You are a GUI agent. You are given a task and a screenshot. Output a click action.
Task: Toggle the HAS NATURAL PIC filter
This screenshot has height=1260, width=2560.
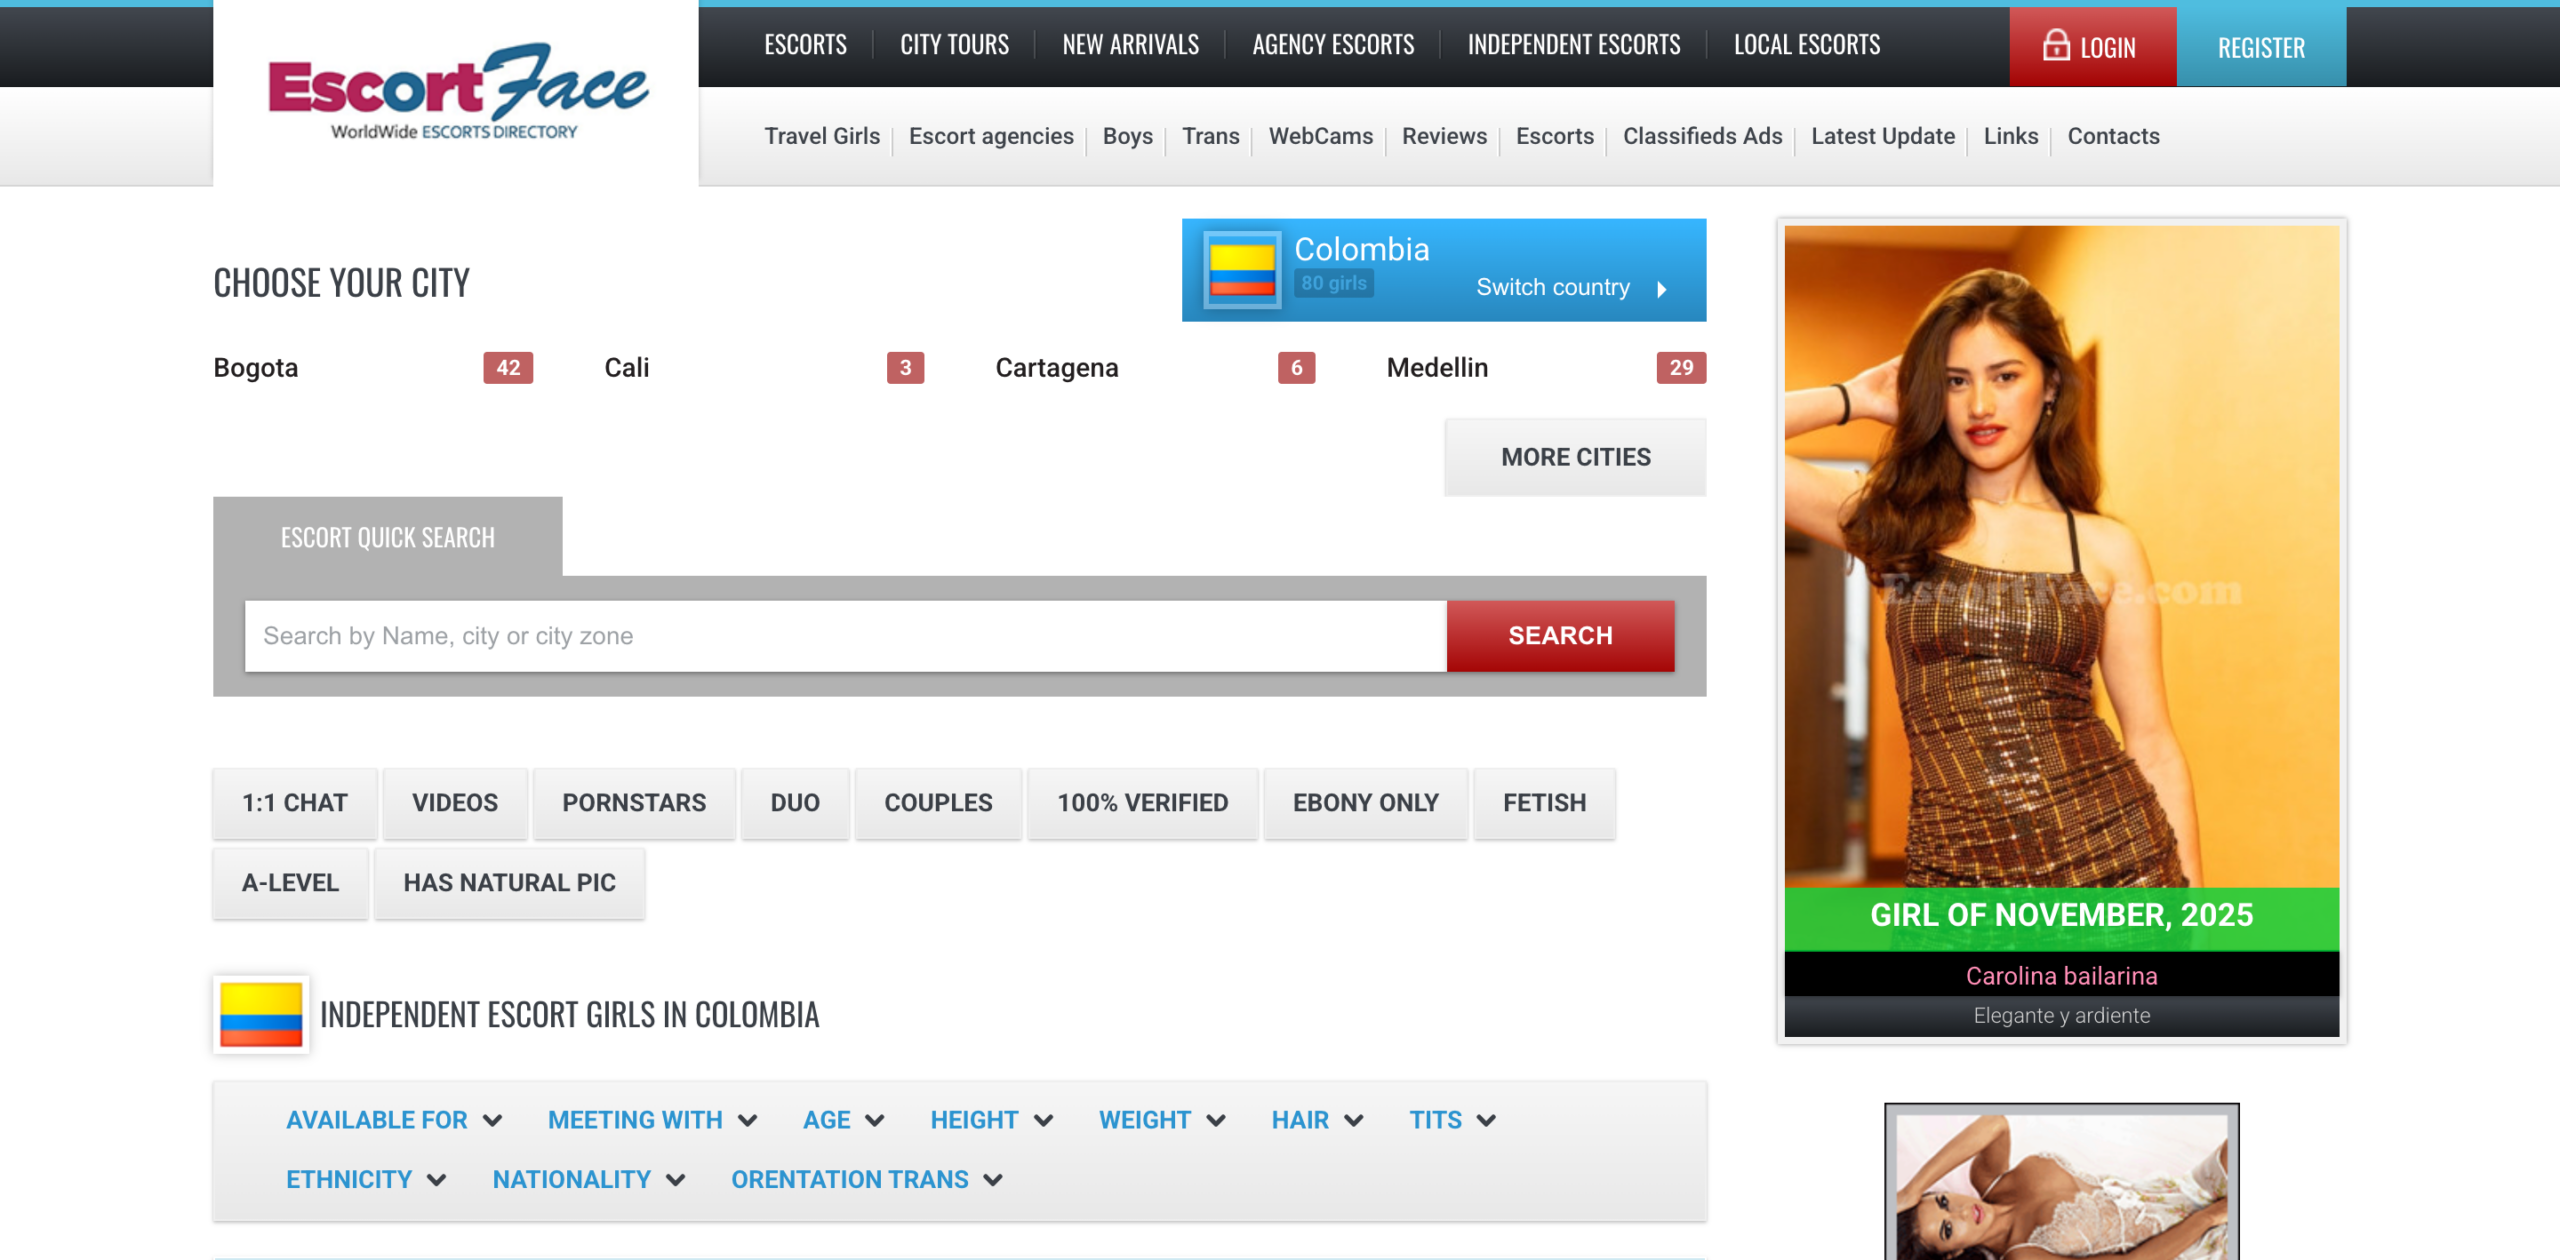(509, 883)
